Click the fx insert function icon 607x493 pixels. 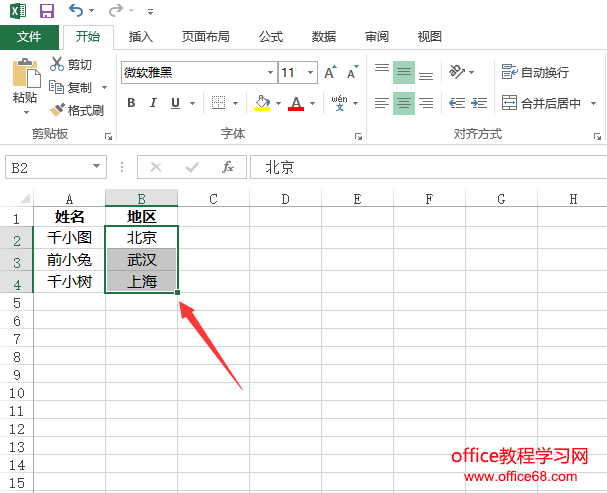point(228,167)
